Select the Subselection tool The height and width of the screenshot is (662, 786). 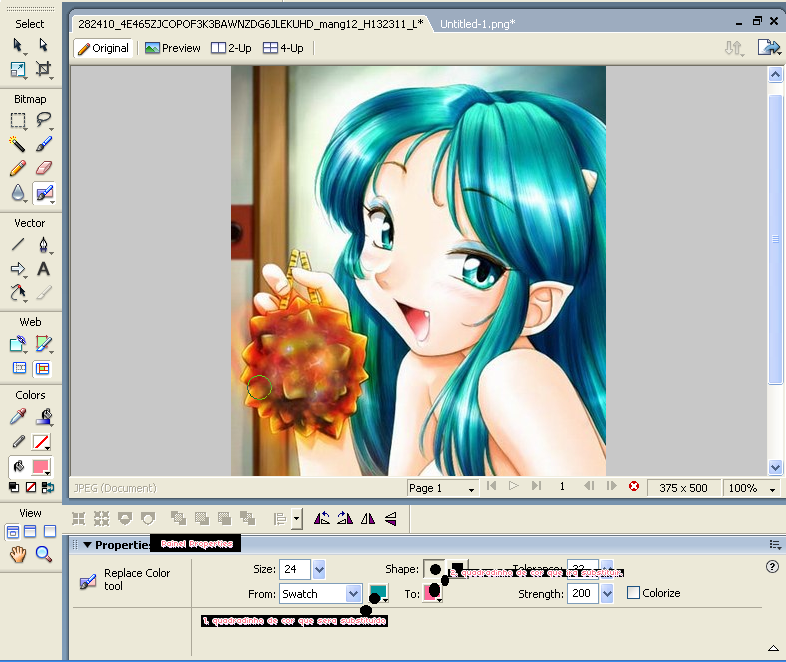coord(43,45)
